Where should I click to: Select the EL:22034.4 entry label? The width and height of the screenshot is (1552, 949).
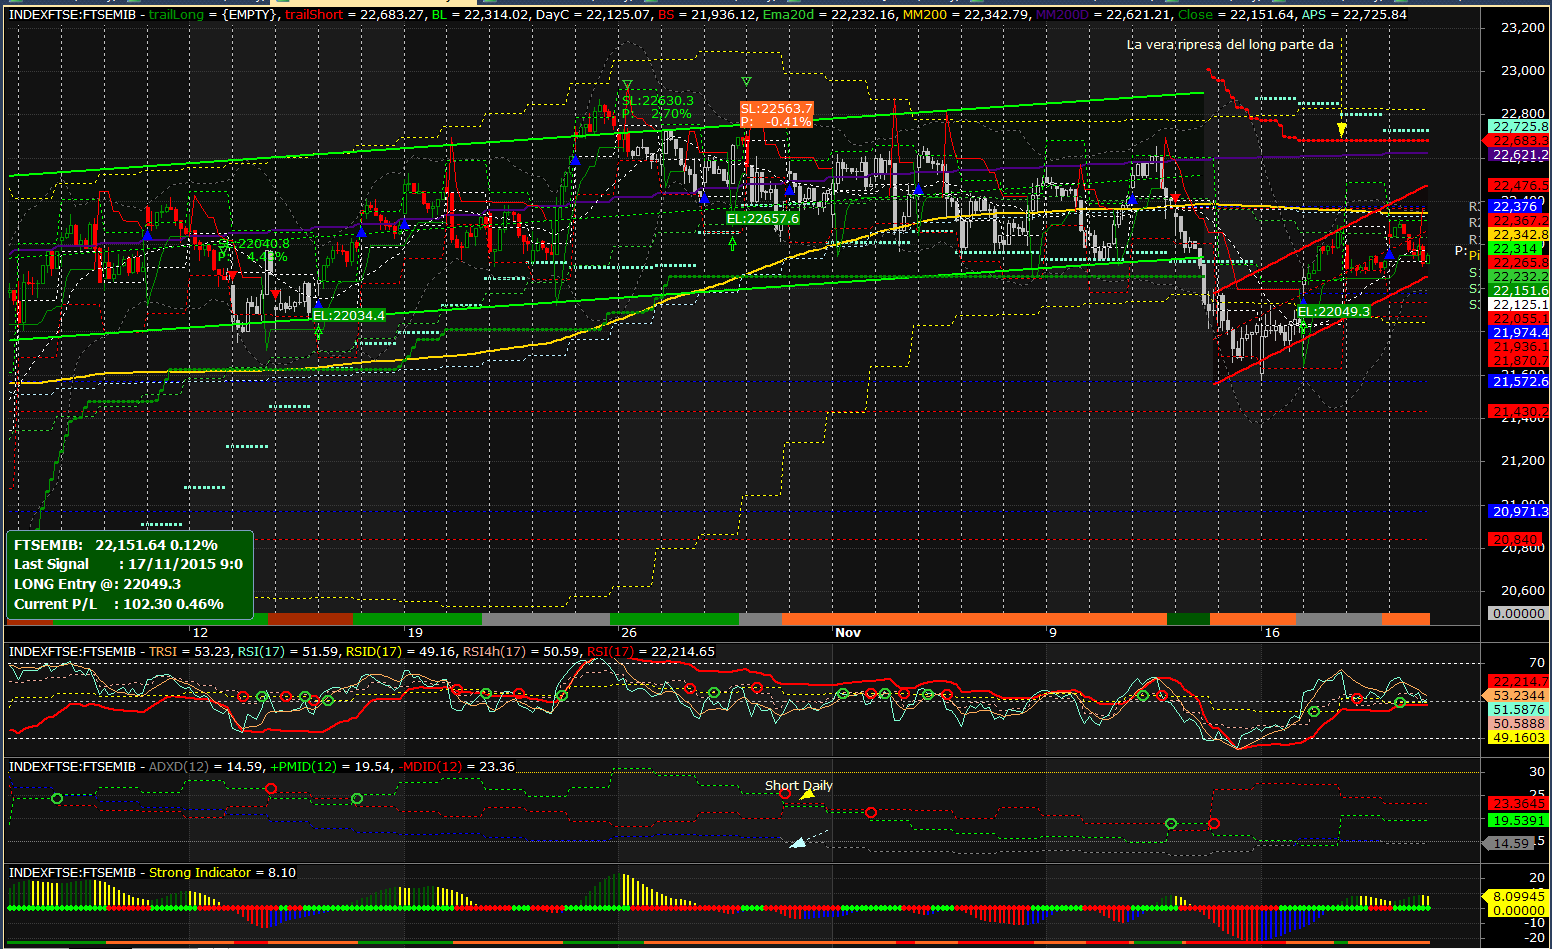(348, 315)
